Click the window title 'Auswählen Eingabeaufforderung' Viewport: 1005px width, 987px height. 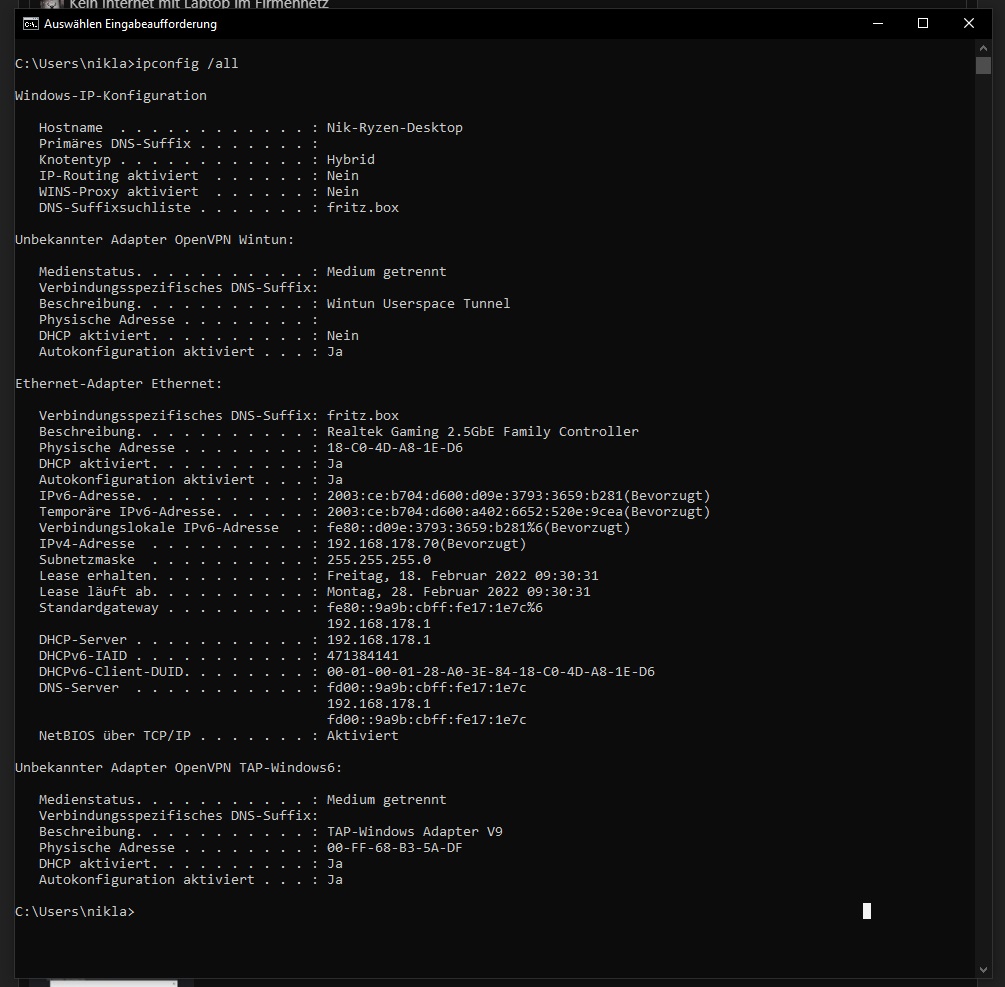tap(130, 24)
